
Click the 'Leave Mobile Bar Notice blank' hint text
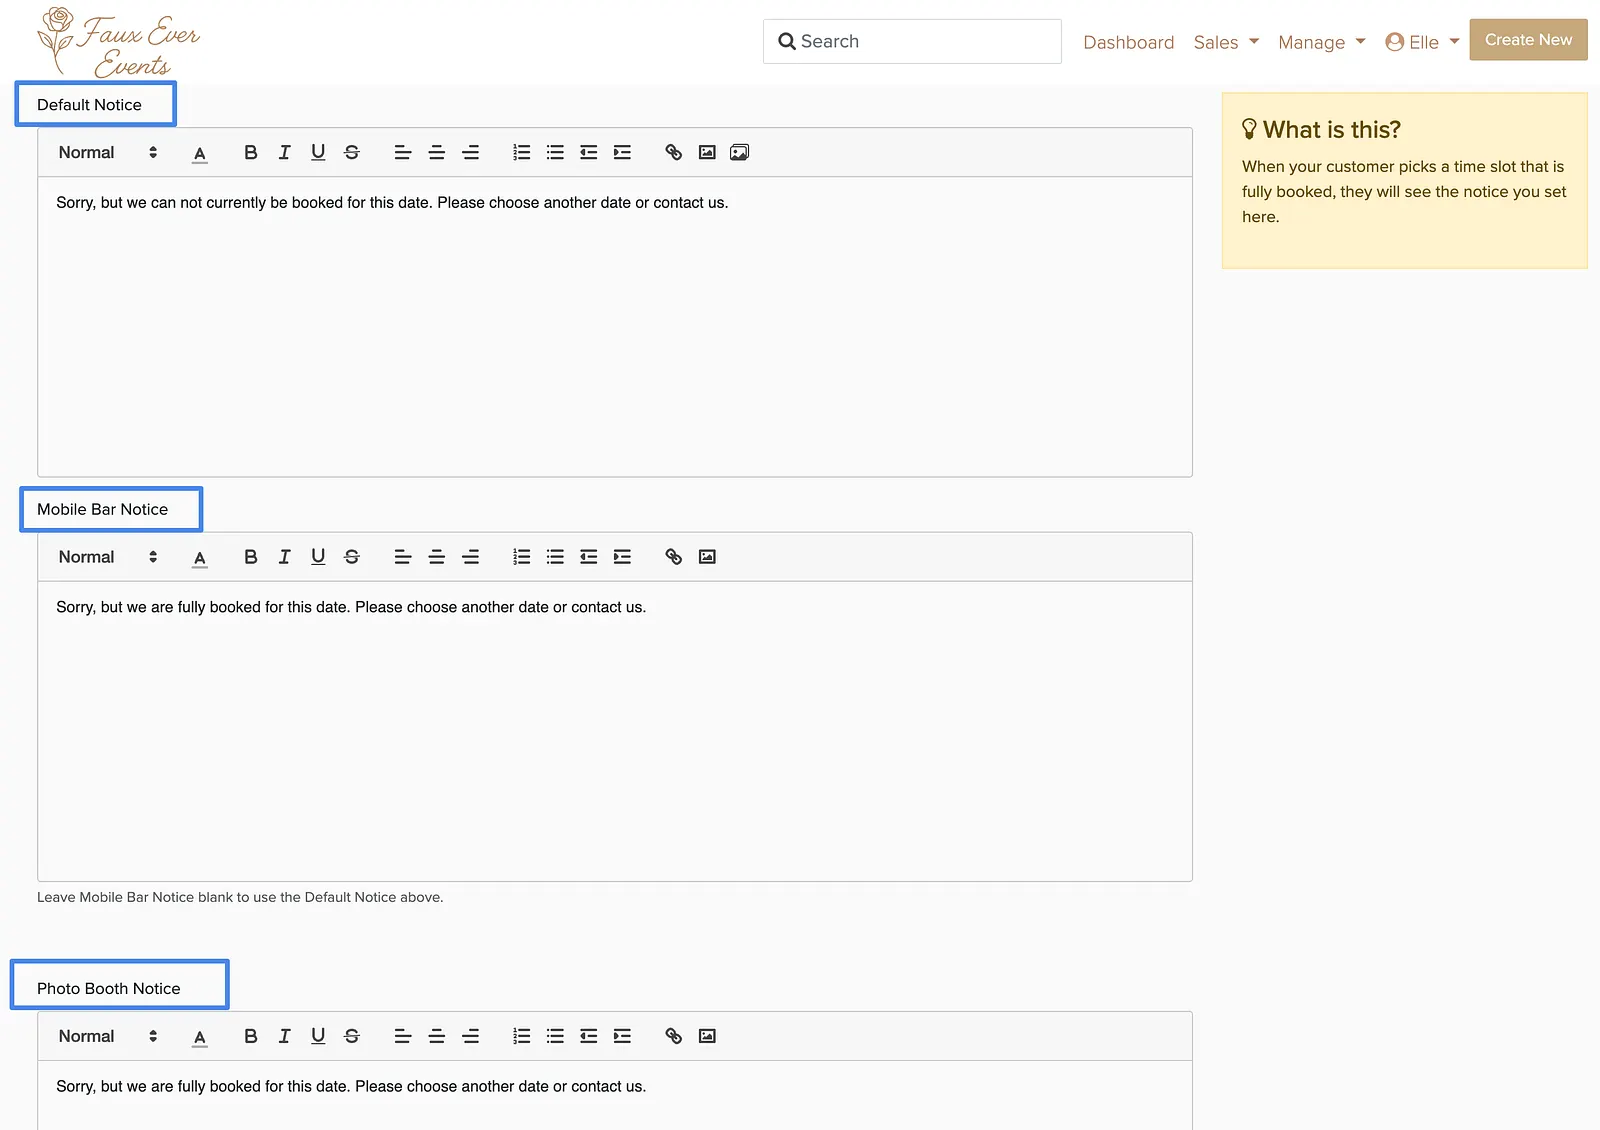pyautogui.click(x=240, y=897)
